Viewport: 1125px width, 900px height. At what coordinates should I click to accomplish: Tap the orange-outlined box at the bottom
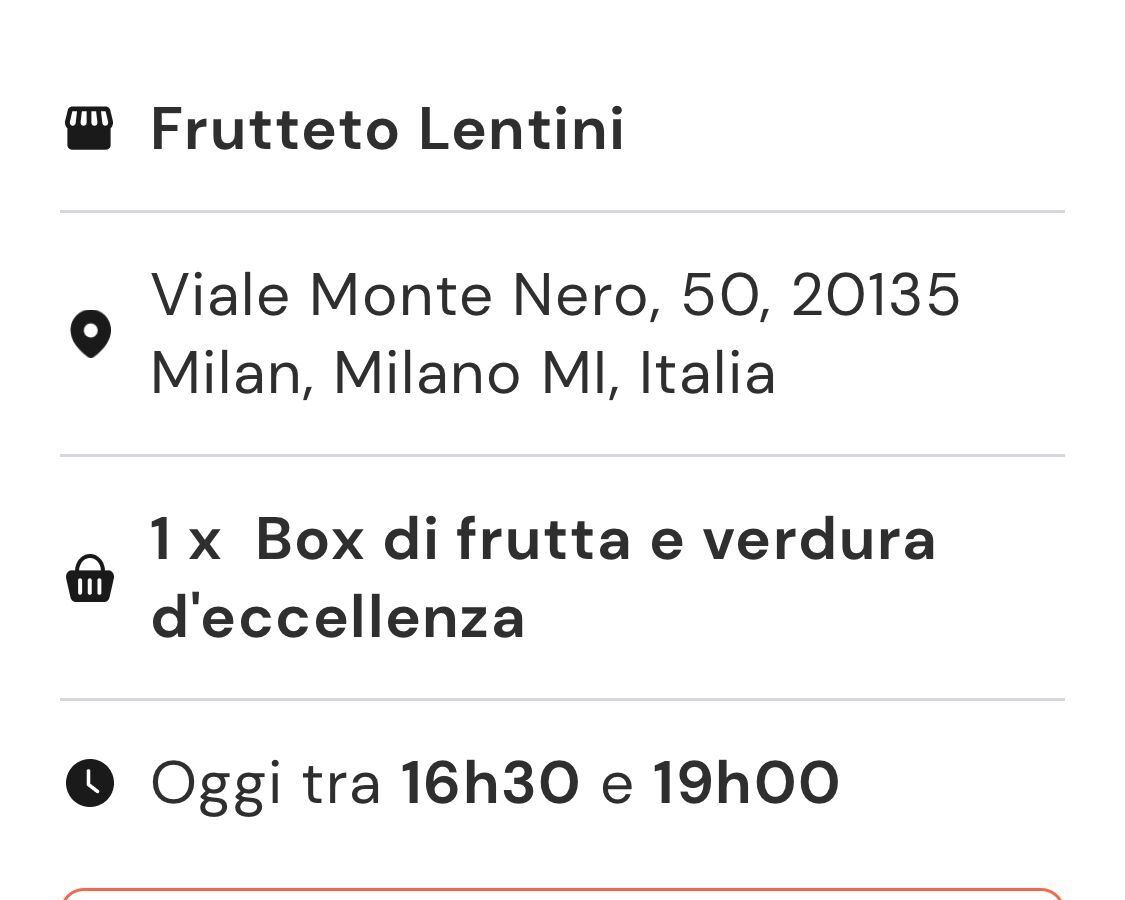(562, 894)
